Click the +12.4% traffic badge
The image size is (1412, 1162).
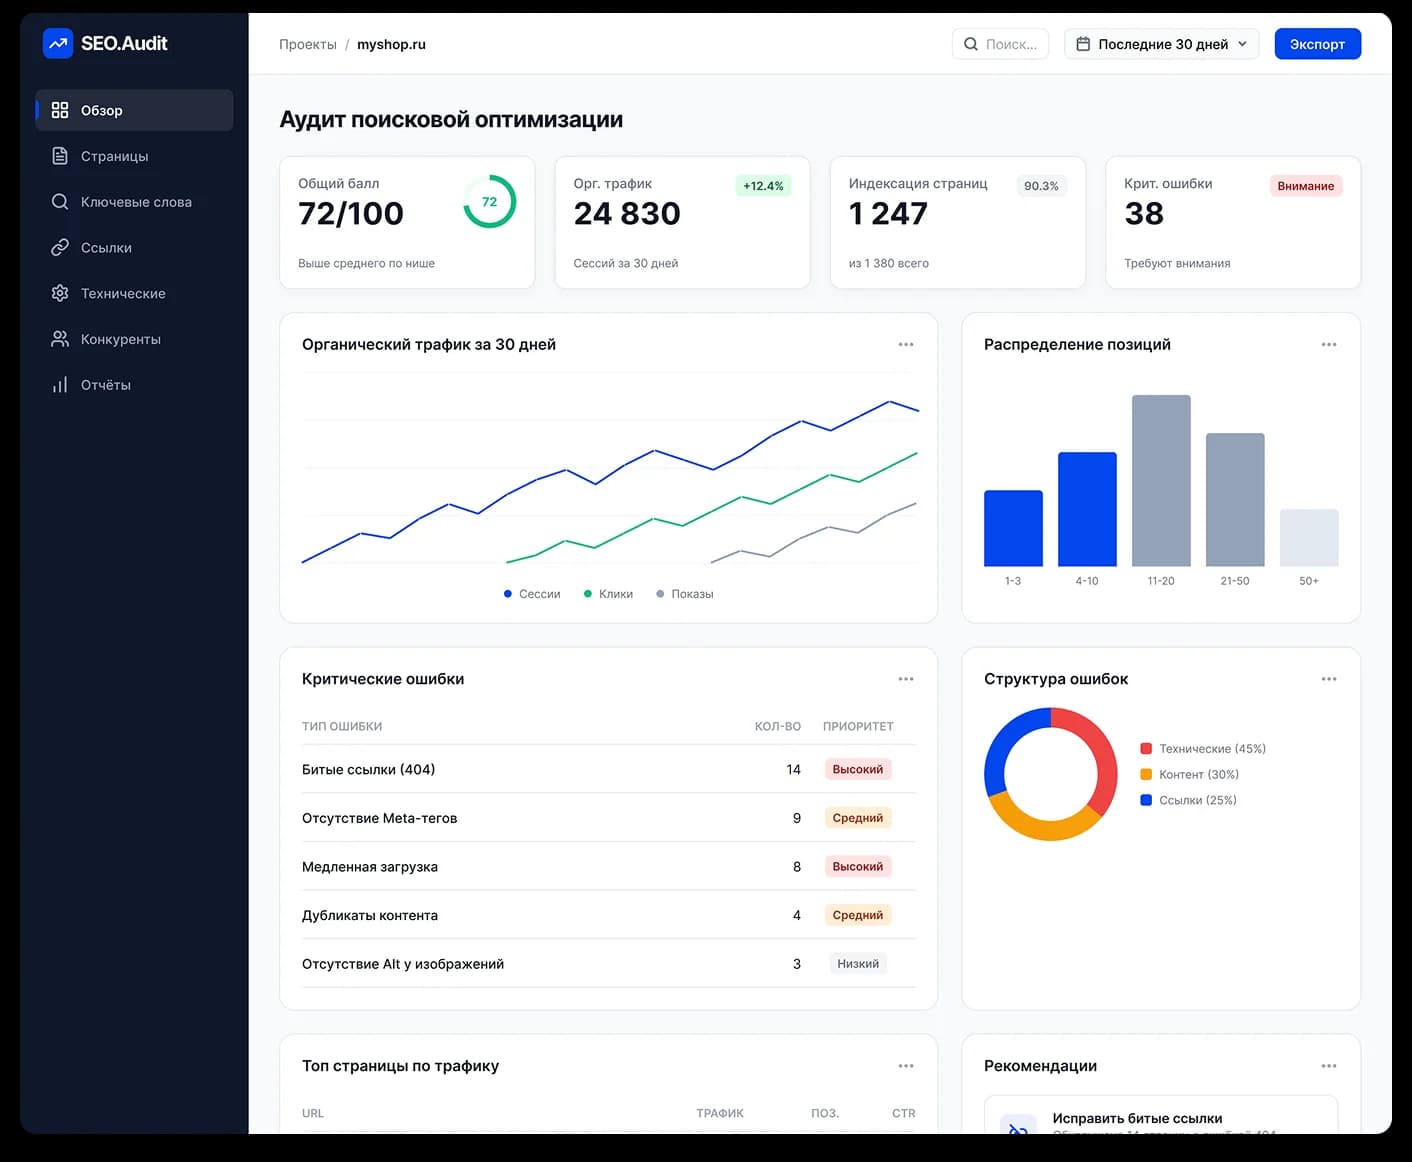point(763,186)
